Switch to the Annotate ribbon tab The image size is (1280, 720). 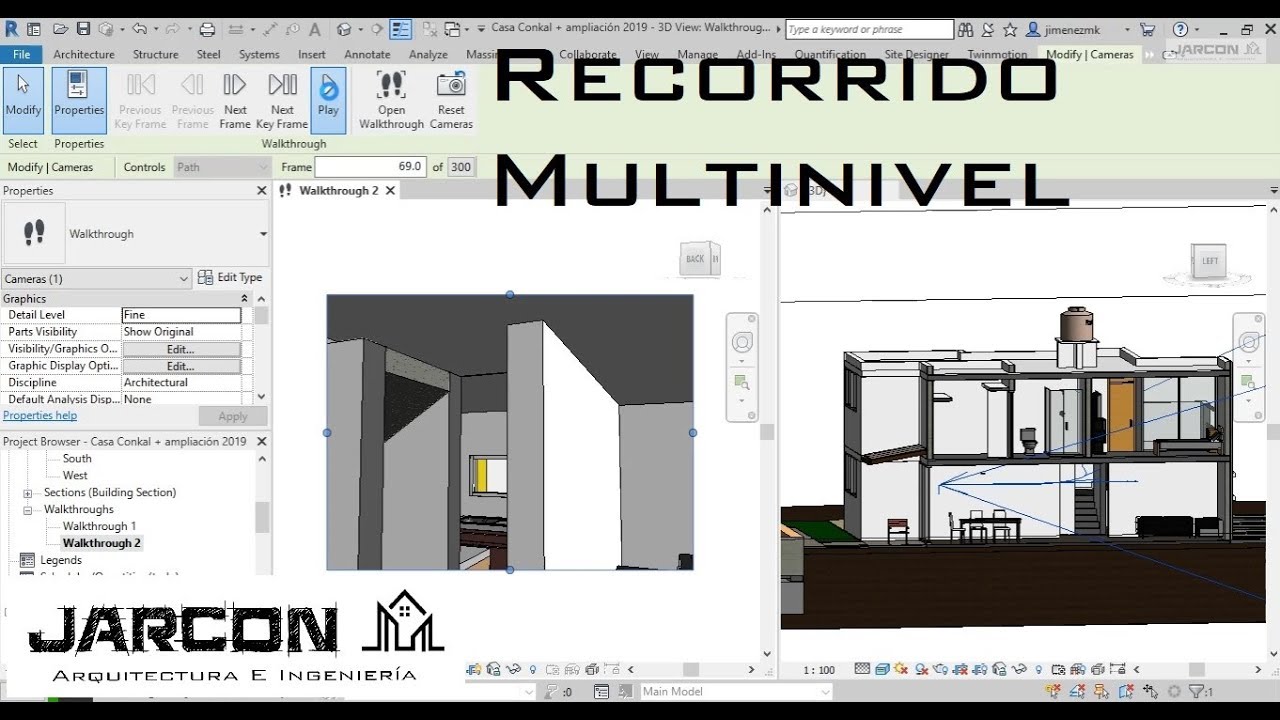(x=367, y=54)
